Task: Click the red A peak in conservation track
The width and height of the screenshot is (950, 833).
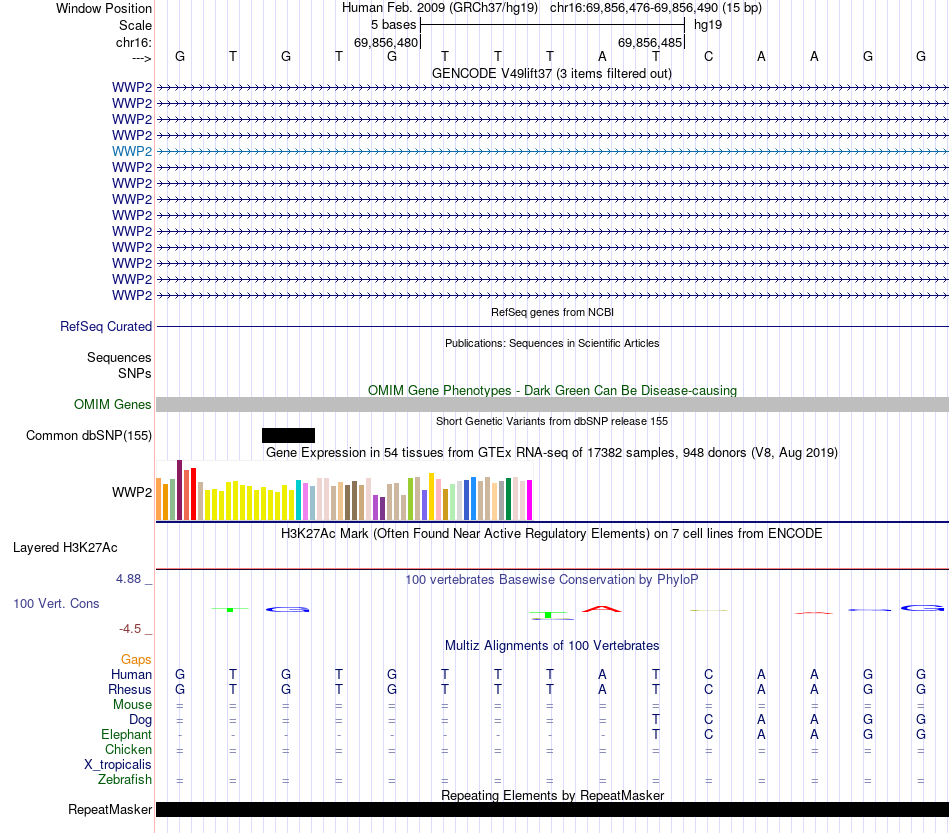Action: [602, 609]
